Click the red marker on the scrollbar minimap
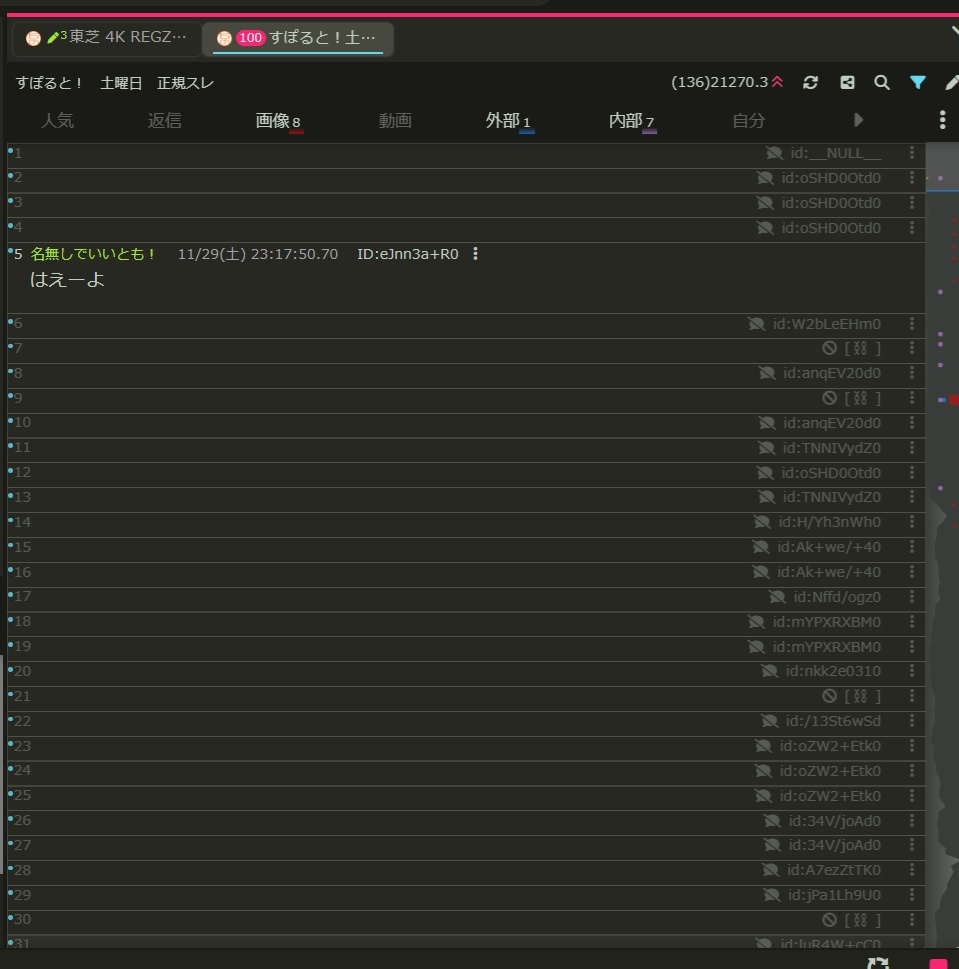 (953, 400)
